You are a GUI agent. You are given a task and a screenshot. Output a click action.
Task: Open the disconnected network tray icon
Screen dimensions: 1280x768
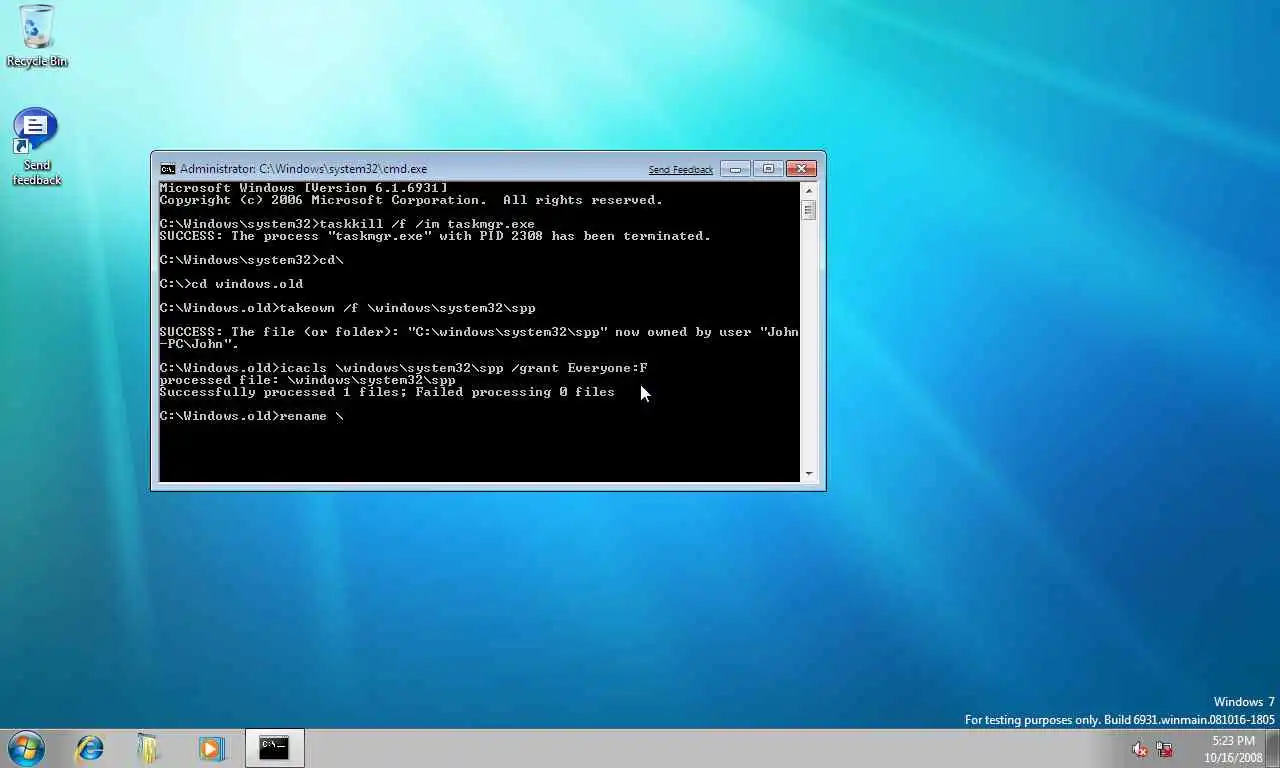click(x=1165, y=749)
